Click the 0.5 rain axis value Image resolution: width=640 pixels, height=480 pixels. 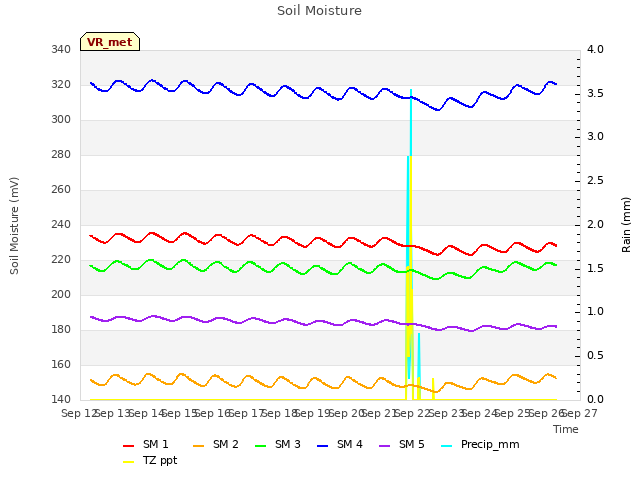click(595, 356)
